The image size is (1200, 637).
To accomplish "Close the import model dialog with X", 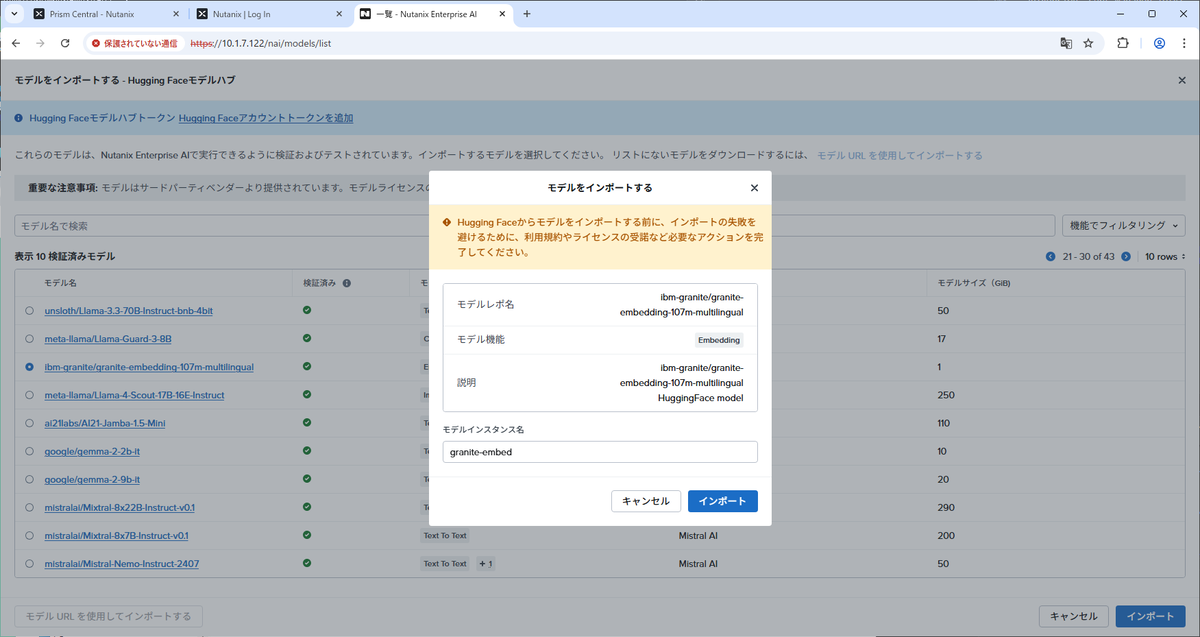I will 754,187.
